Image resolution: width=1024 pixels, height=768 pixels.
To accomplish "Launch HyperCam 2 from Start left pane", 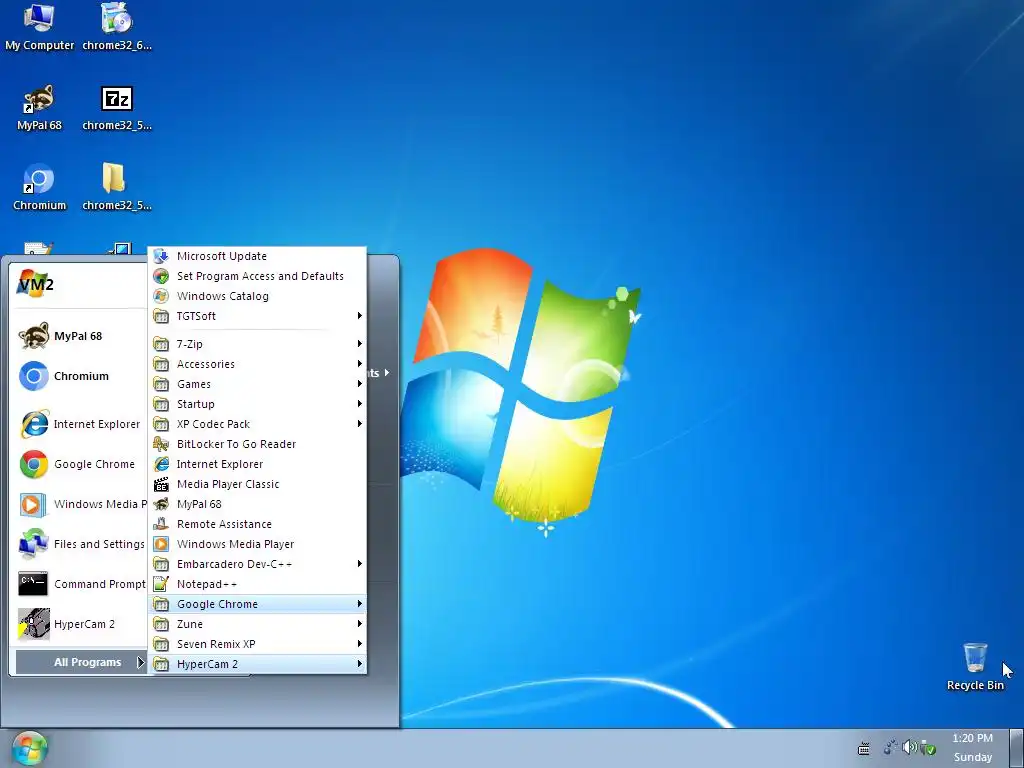I will click(80, 624).
